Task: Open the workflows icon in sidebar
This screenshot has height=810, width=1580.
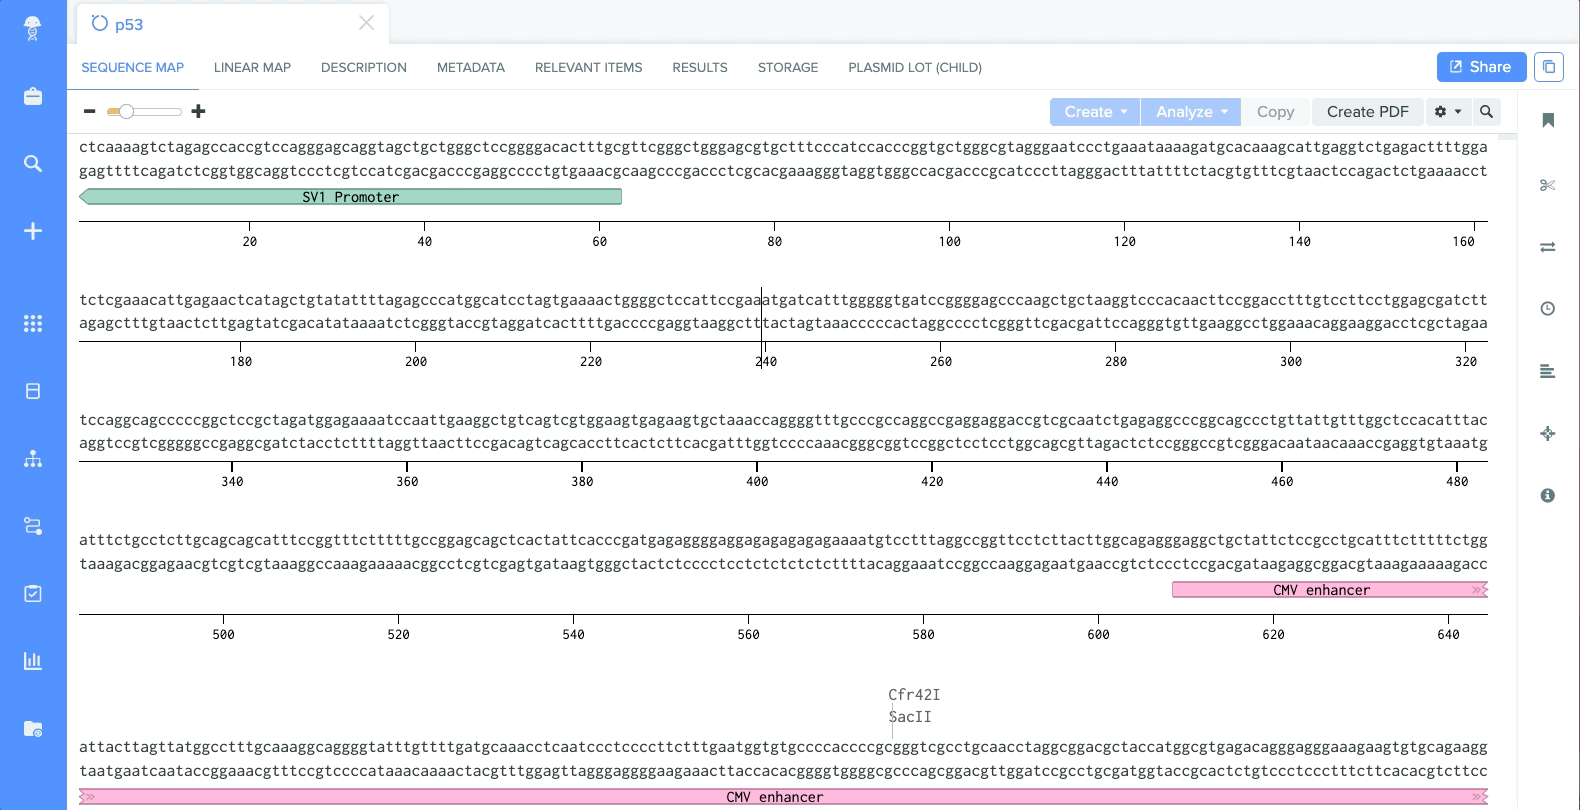Action: 33,526
